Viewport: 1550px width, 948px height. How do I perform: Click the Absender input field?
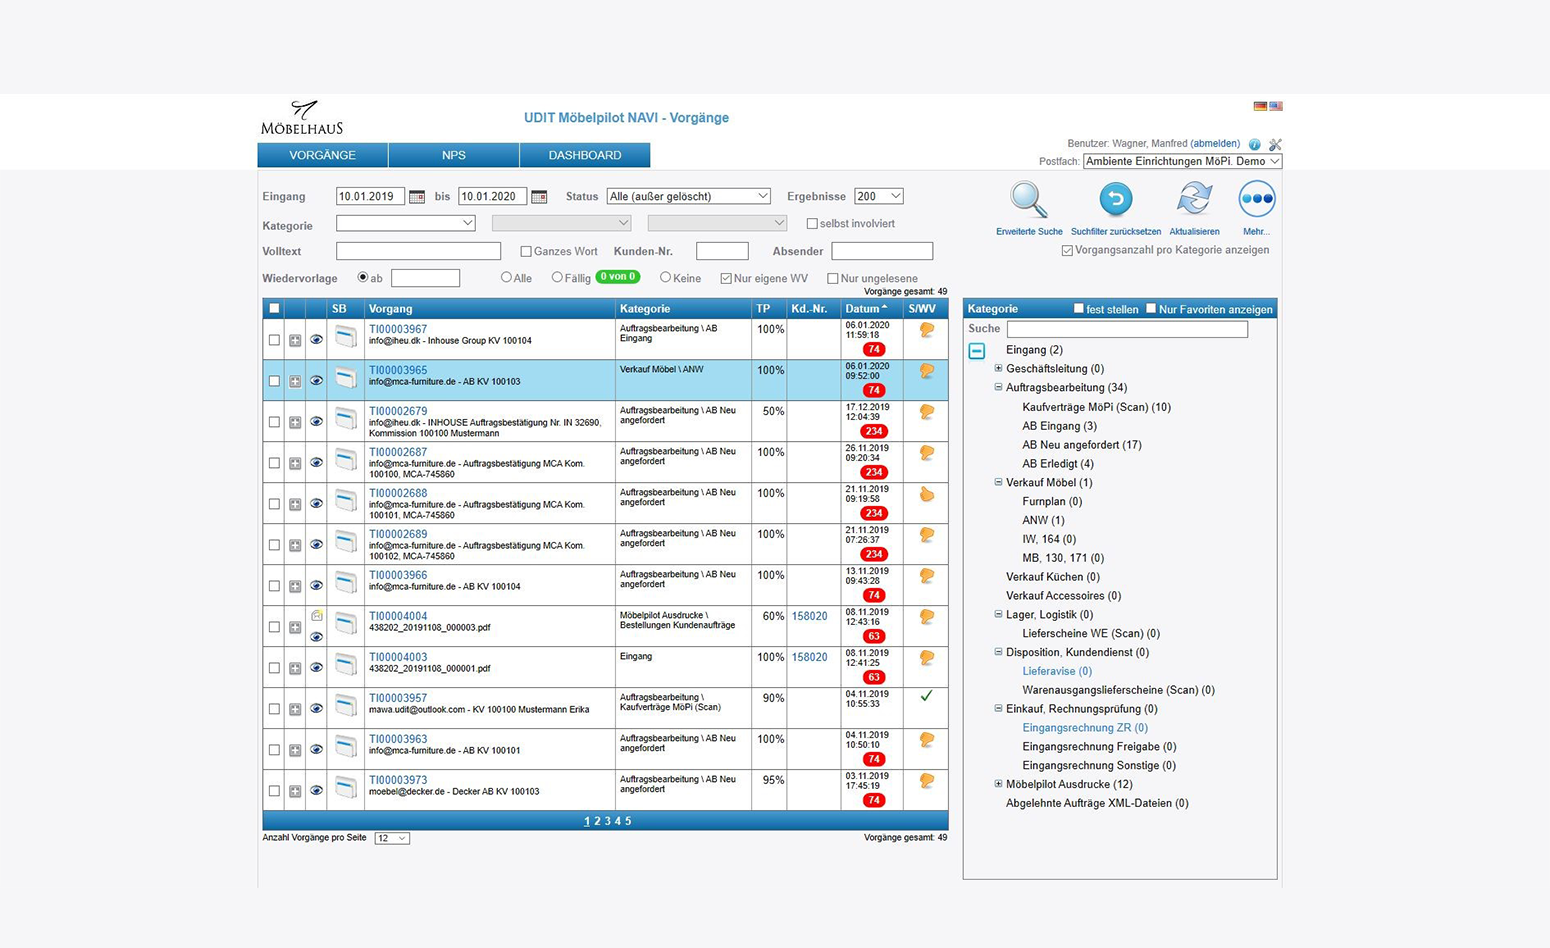882,251
